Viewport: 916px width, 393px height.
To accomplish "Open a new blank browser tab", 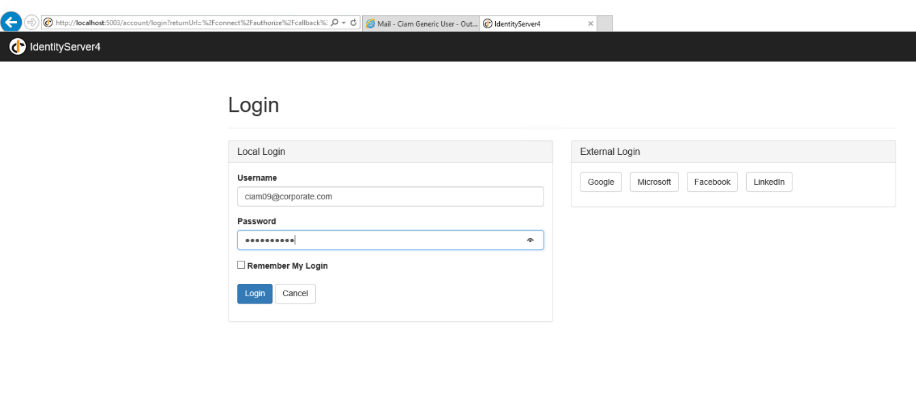I will point(605,23).
